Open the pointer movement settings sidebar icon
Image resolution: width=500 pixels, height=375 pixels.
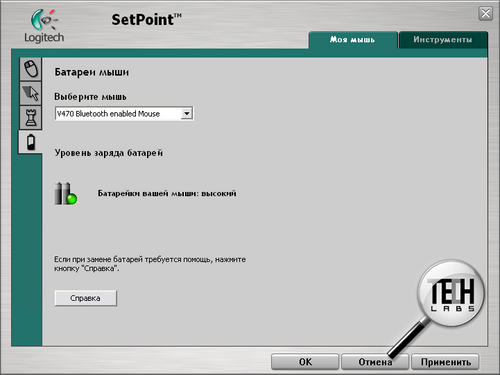pyautogui.click(x=31, y=93)
